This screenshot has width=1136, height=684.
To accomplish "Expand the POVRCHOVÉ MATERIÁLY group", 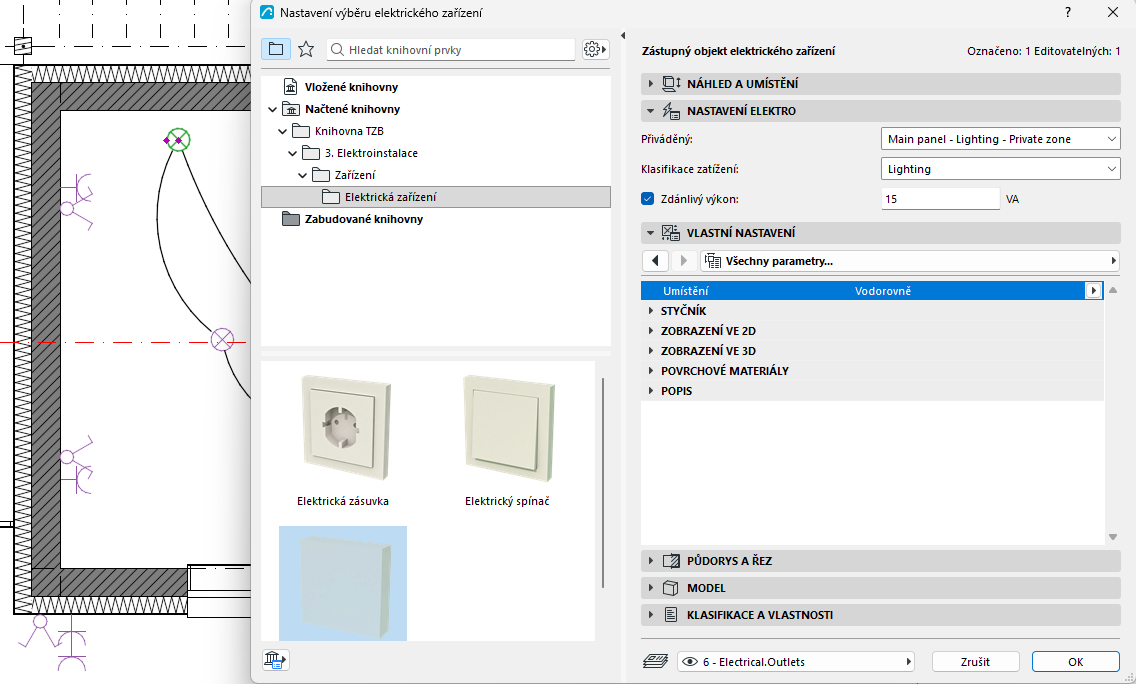I will (650, 371).
